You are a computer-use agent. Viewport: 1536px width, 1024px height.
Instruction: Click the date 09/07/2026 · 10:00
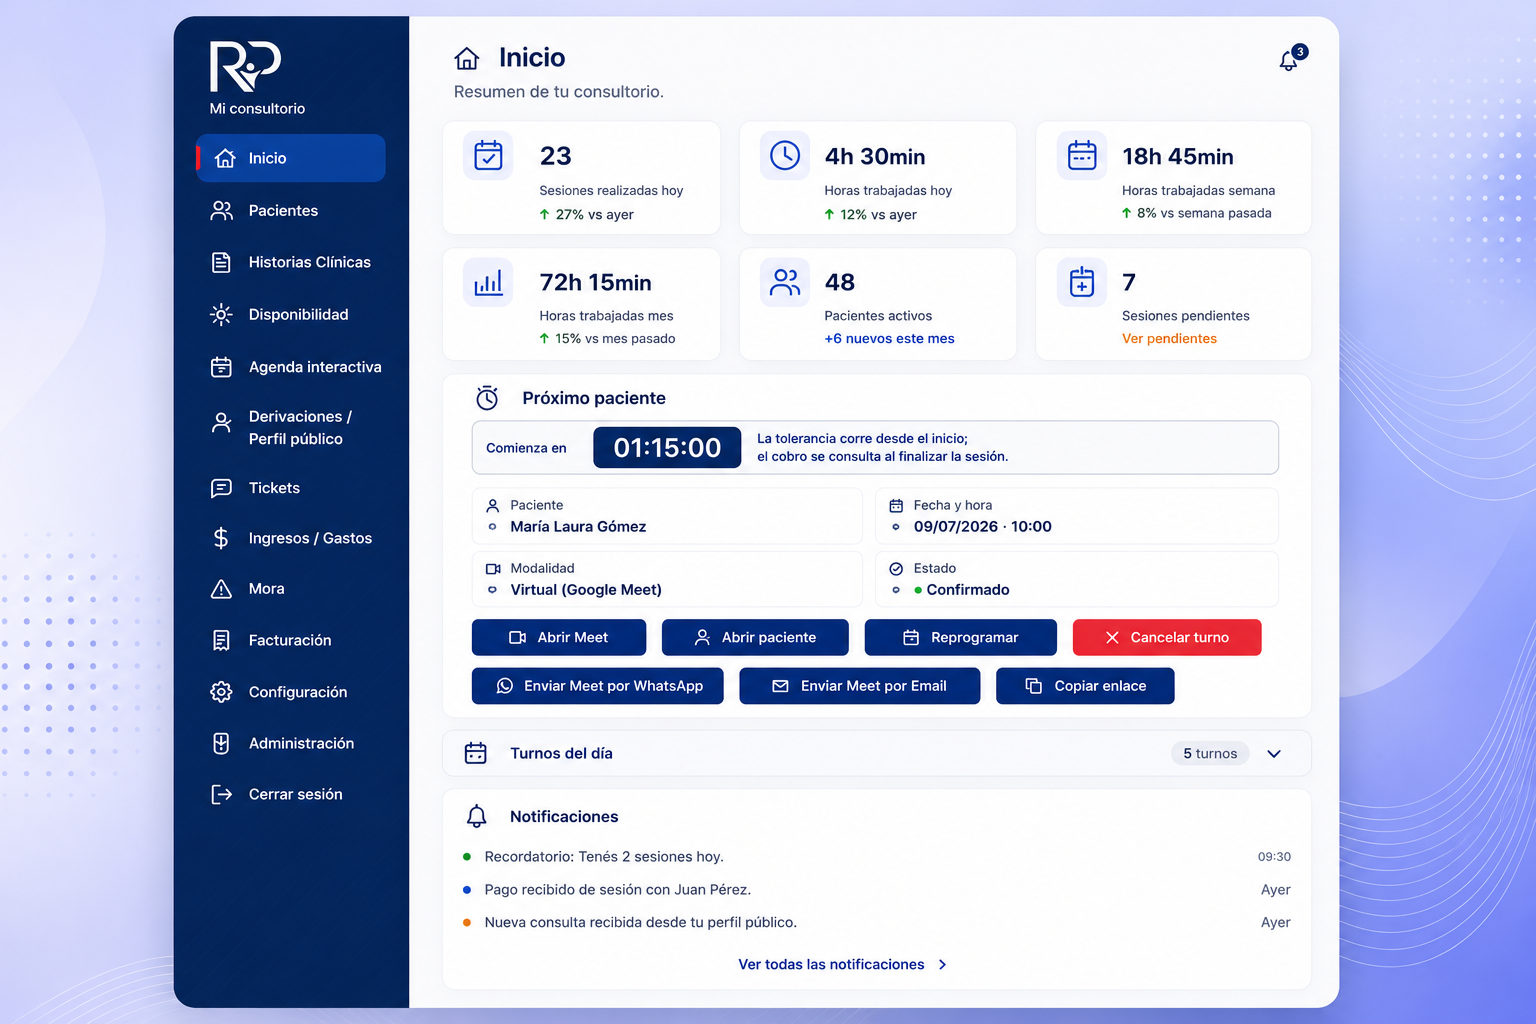tap(983, 527)
